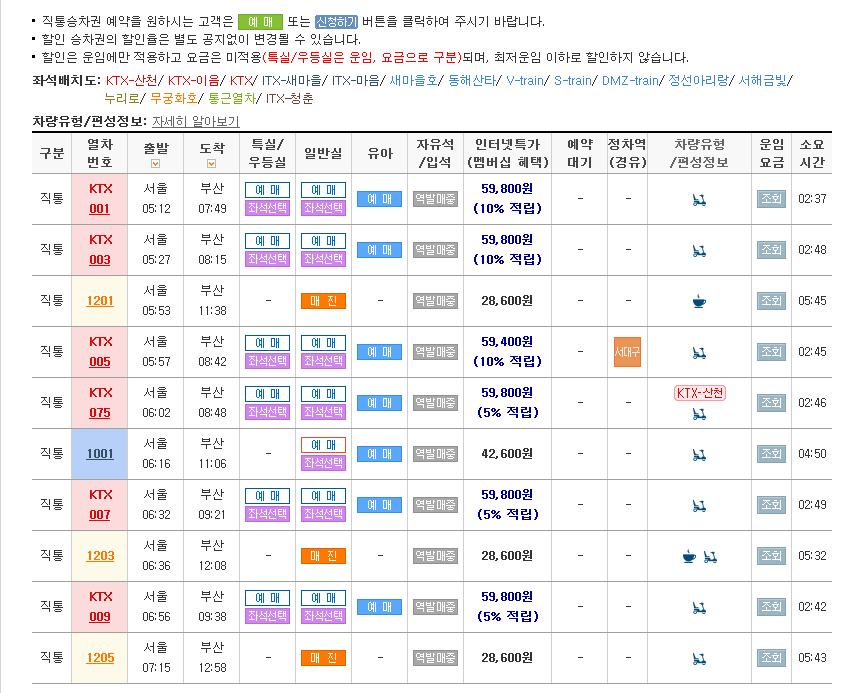853x693 pixels.
Task: Click the wheelchair icon for train 1001
Action: pos(699,454)
